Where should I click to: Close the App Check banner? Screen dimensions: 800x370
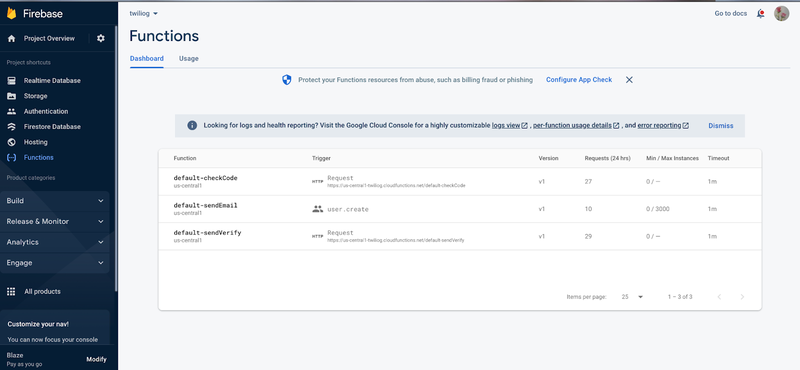(x=629, y=80)
